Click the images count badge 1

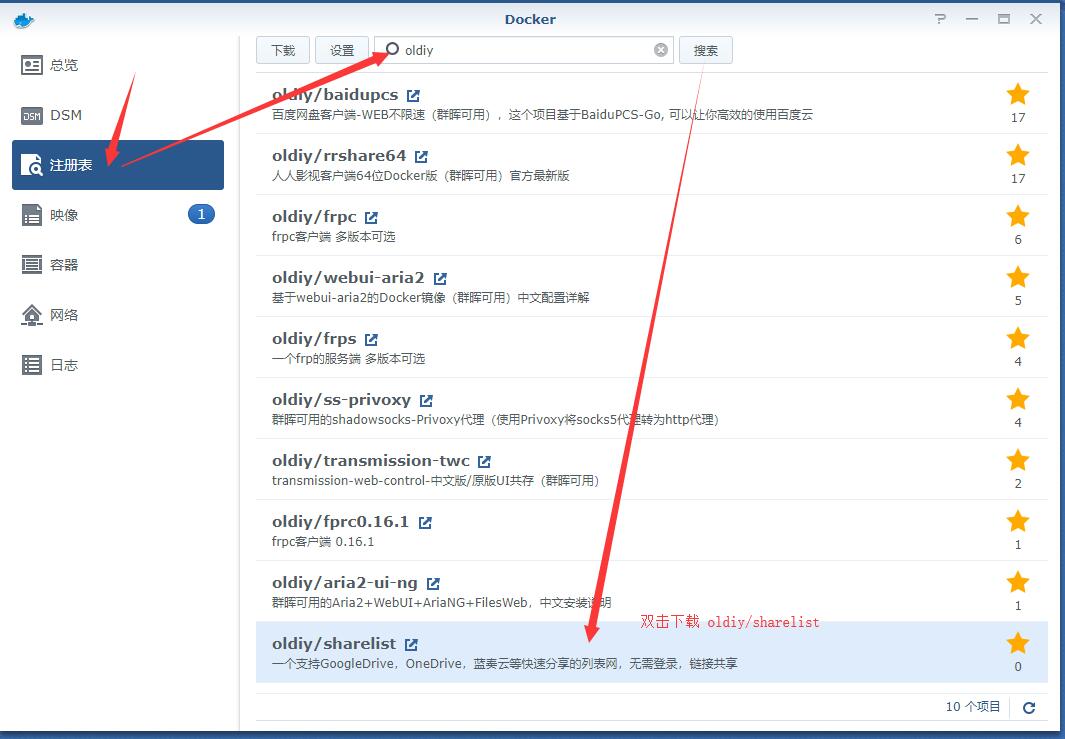coord(201,215)
